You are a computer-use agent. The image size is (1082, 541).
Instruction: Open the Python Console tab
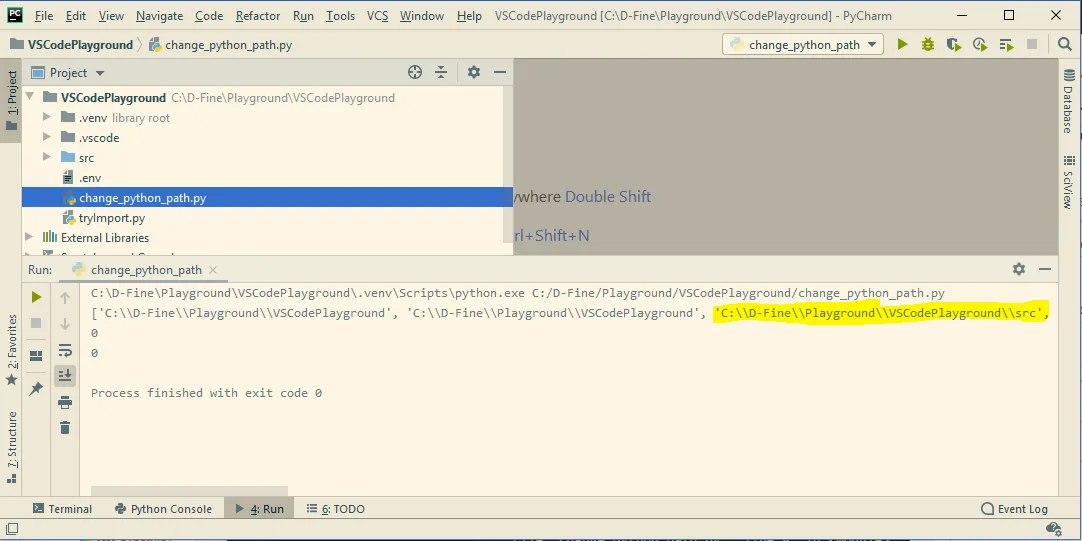click(x=163, y=509)
